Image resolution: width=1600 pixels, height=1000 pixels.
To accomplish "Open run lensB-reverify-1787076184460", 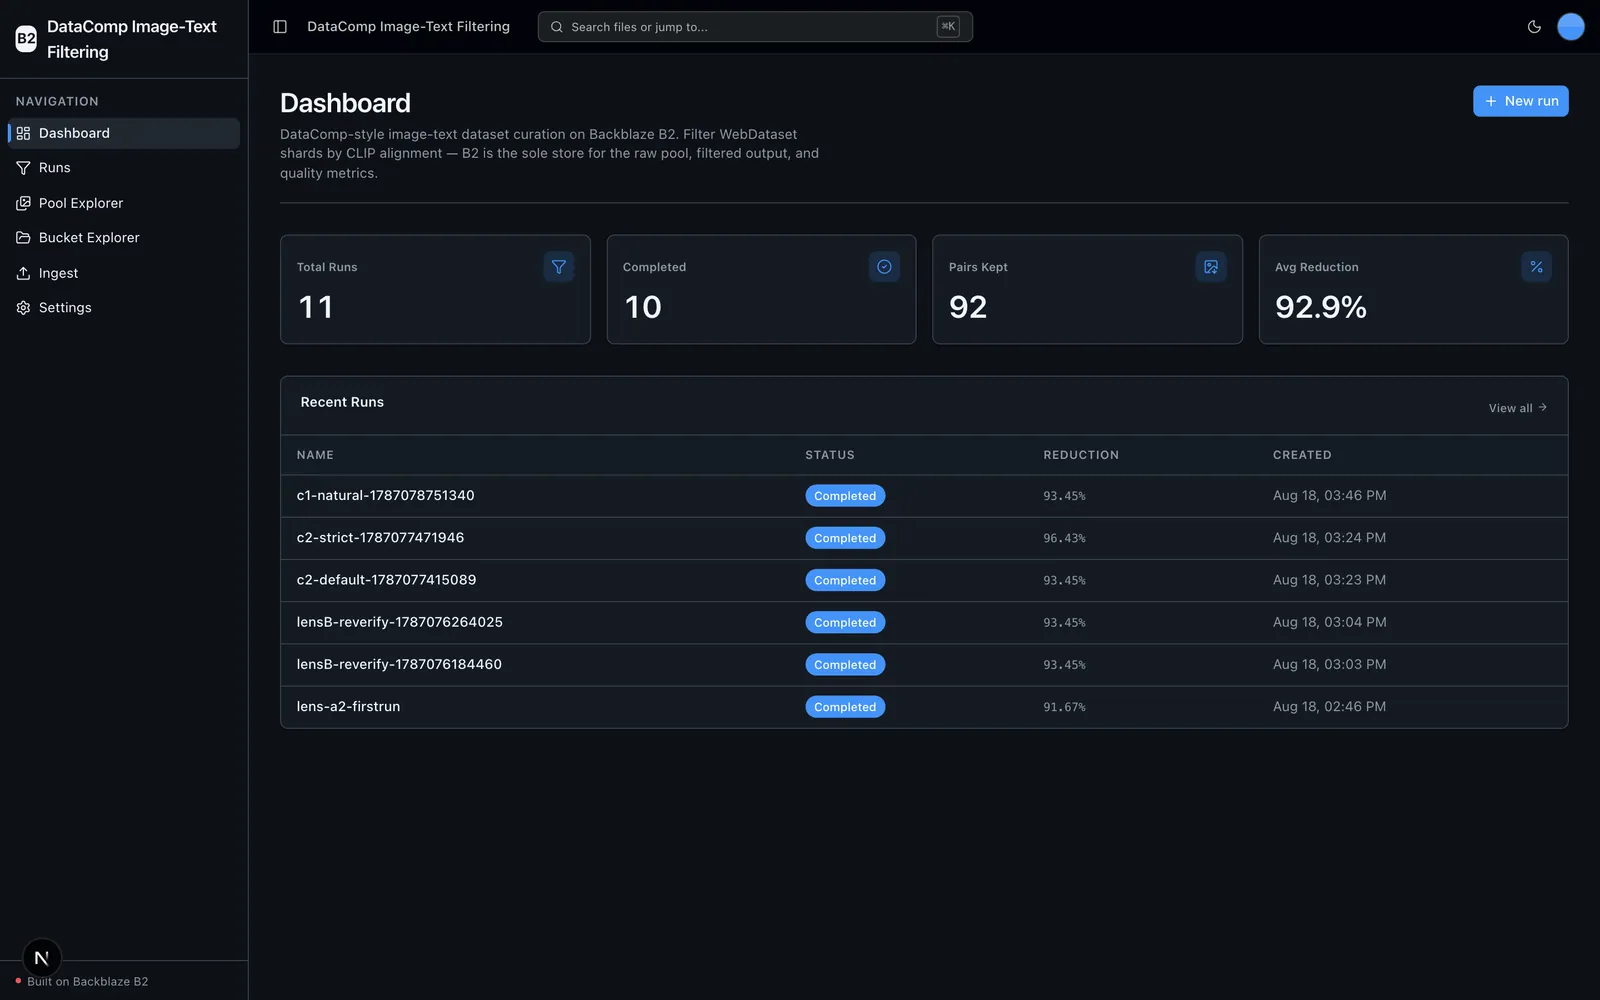I will tap(399, 664).
